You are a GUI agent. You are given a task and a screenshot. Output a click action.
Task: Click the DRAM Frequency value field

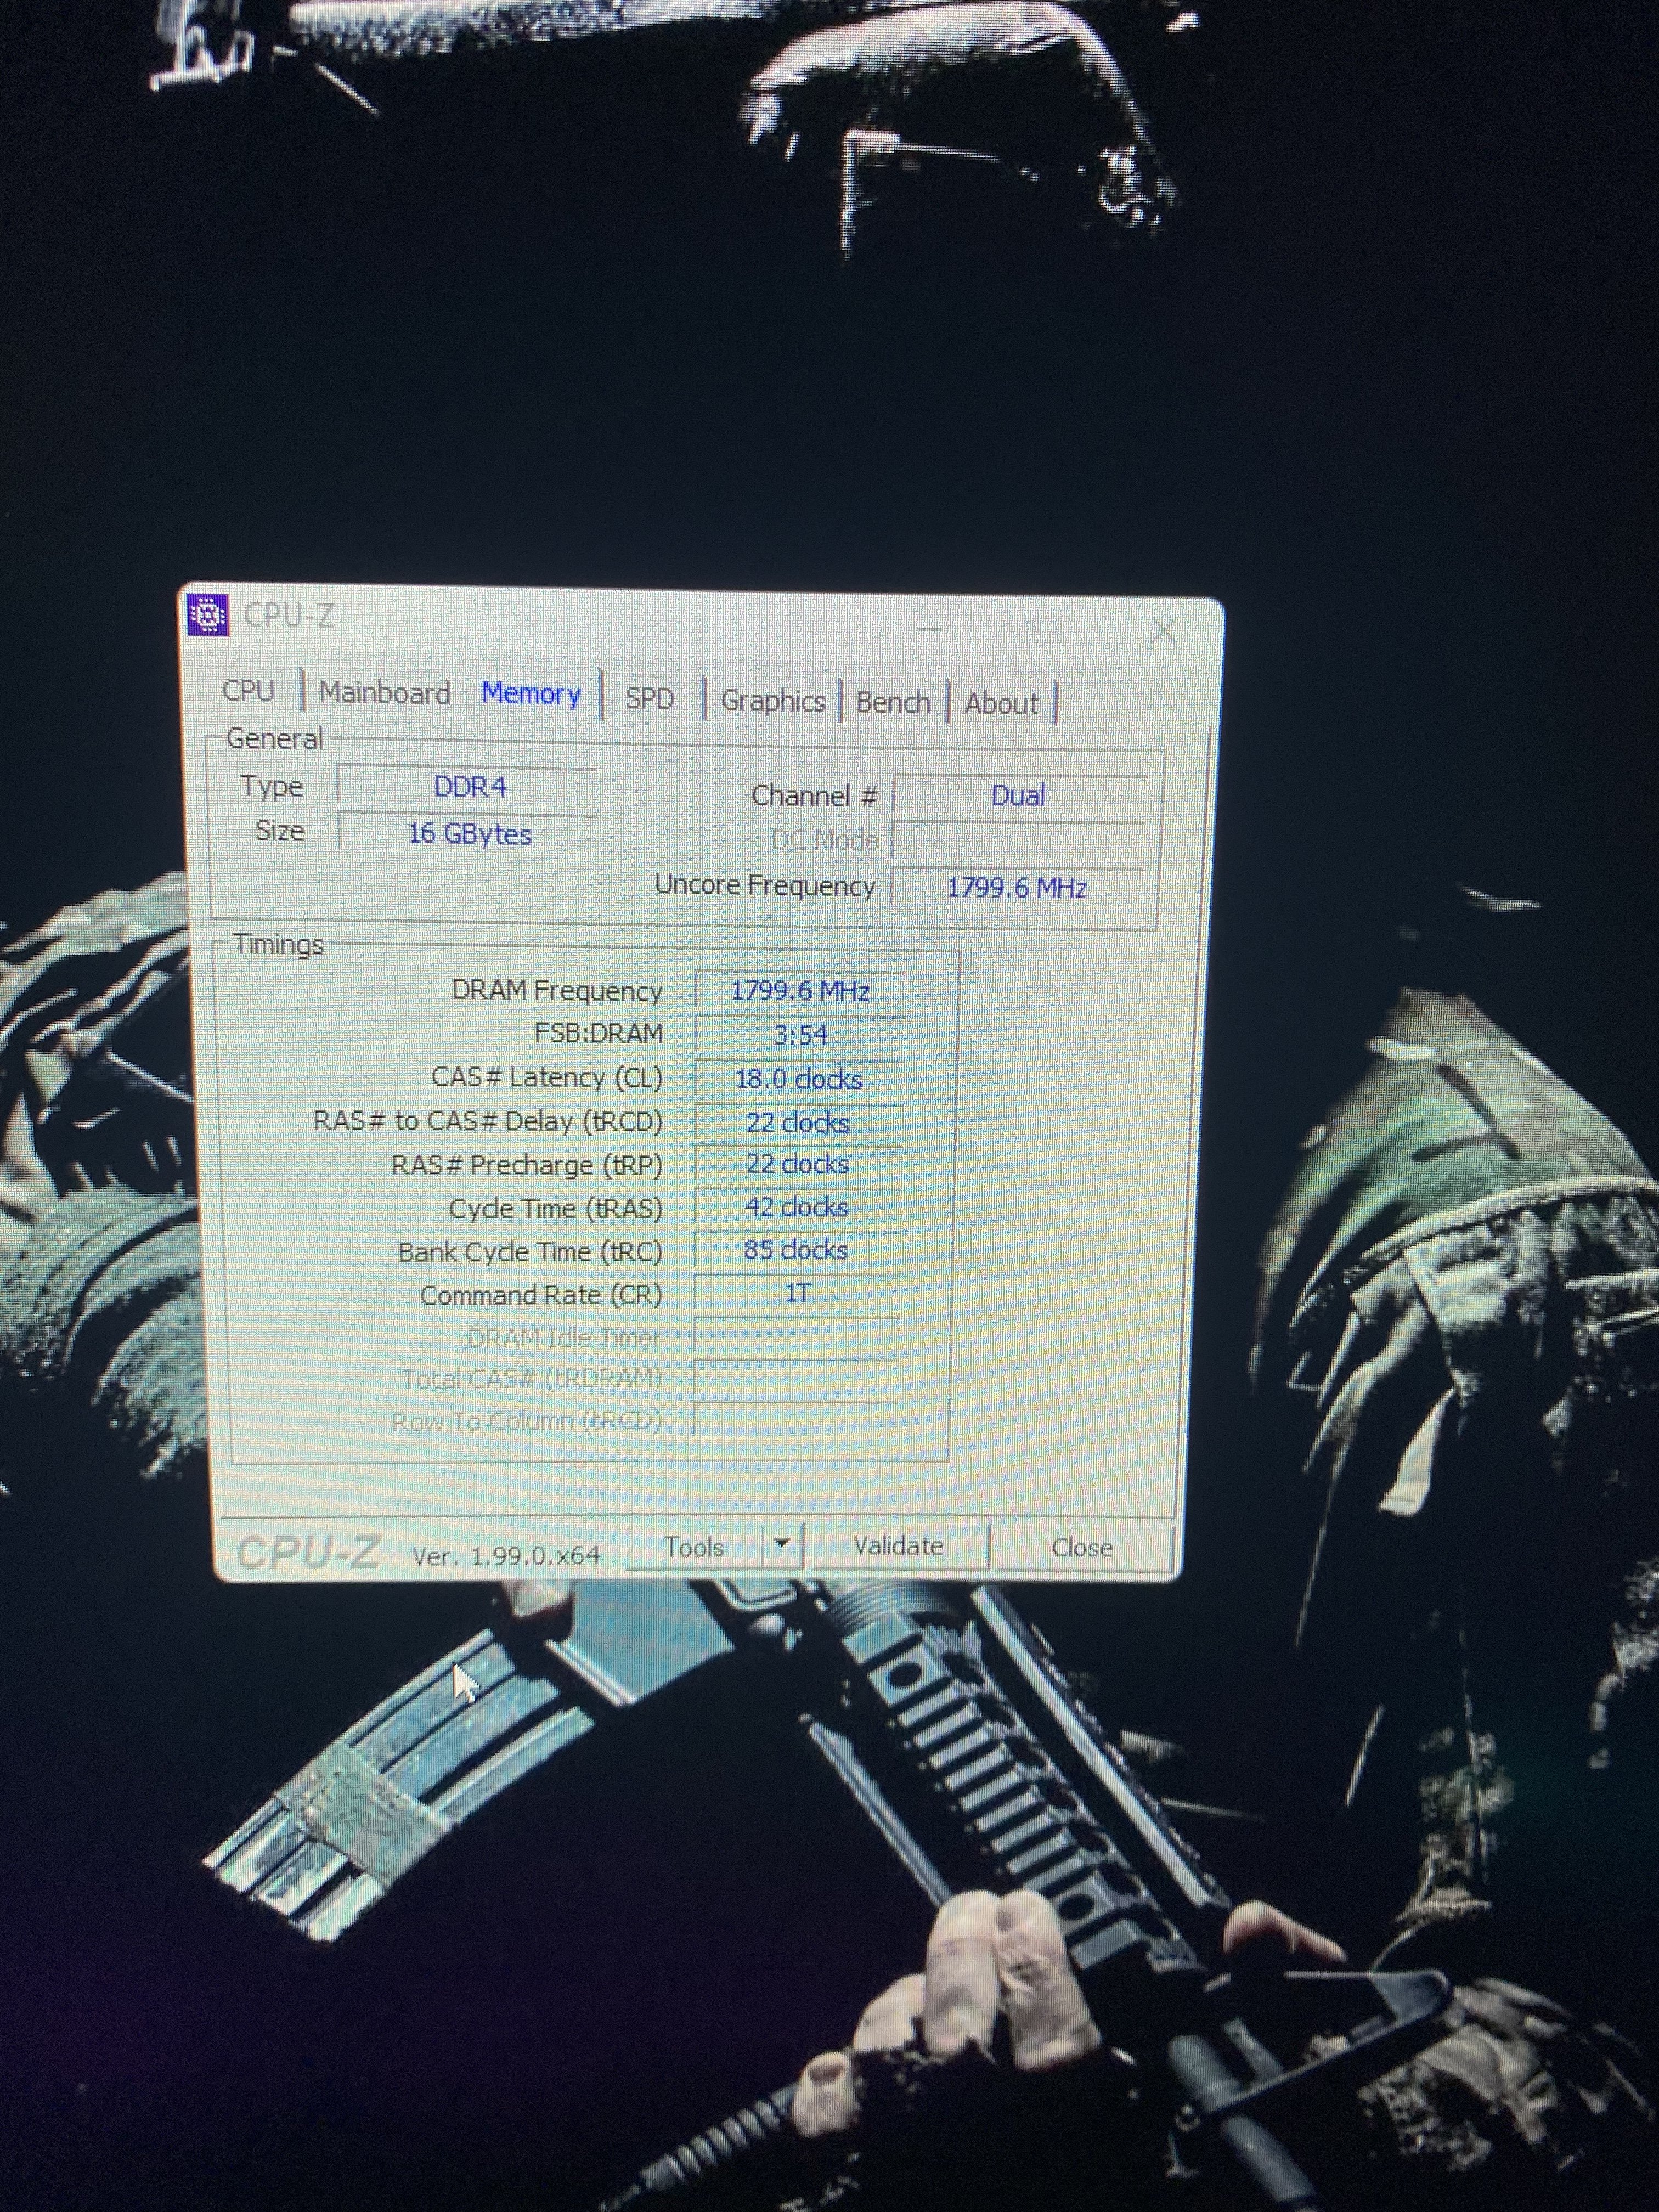click(x=799, y=991)
